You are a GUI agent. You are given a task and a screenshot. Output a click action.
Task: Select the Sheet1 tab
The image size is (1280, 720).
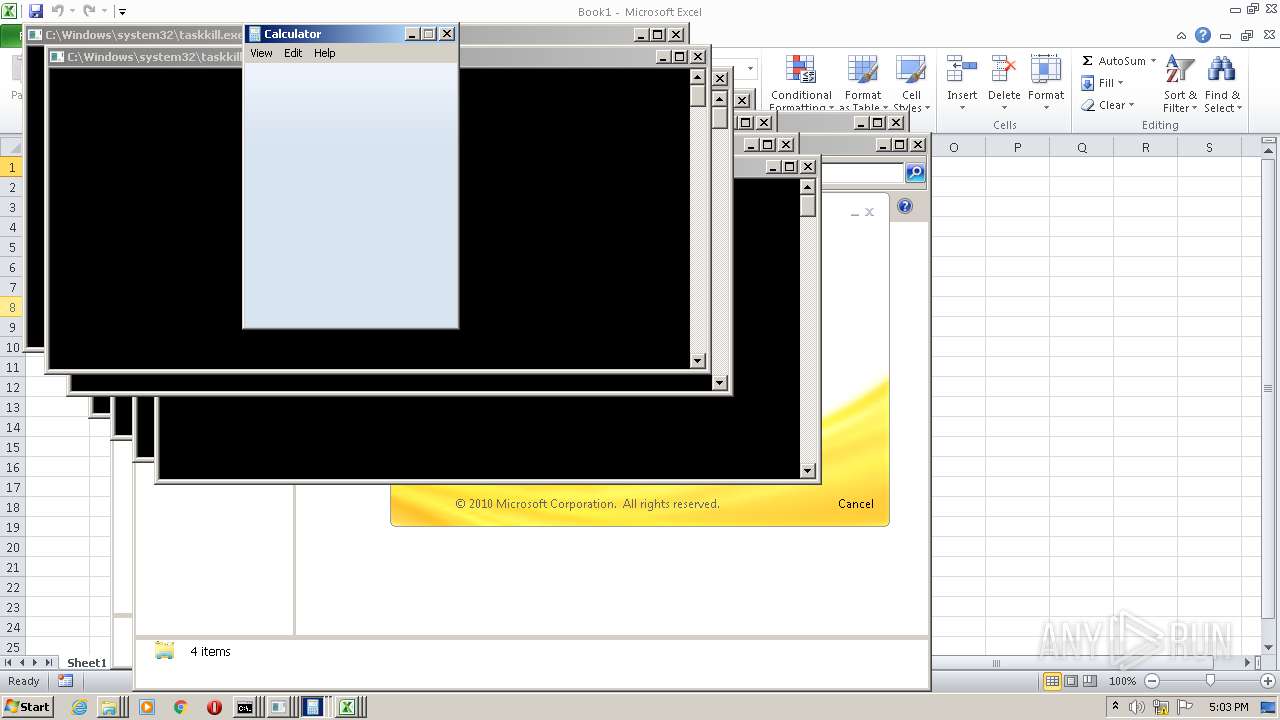(x=86, y=662)
